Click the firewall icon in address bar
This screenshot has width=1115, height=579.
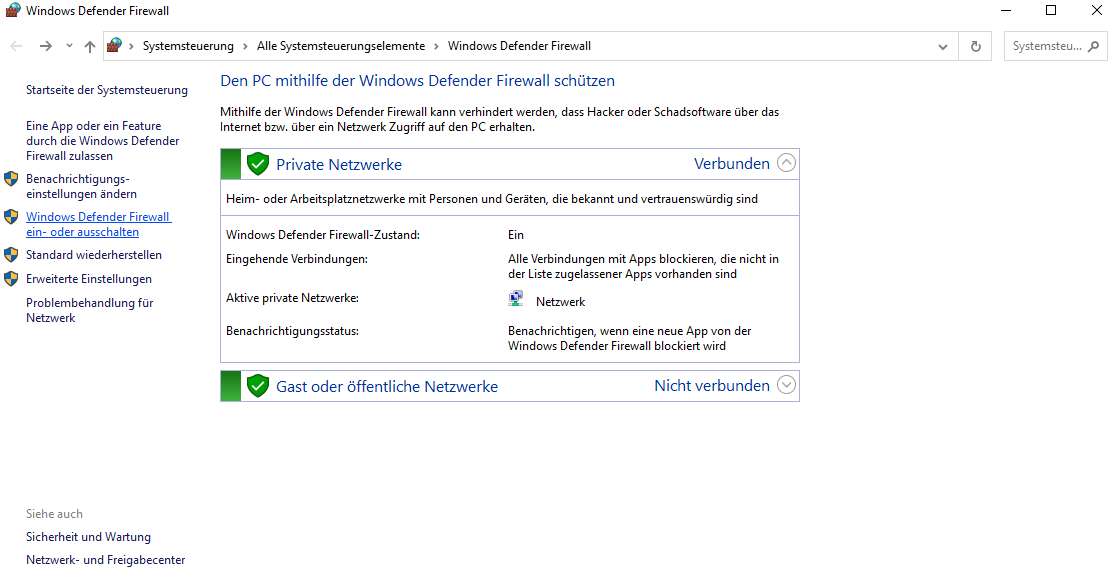coord(114,46)
